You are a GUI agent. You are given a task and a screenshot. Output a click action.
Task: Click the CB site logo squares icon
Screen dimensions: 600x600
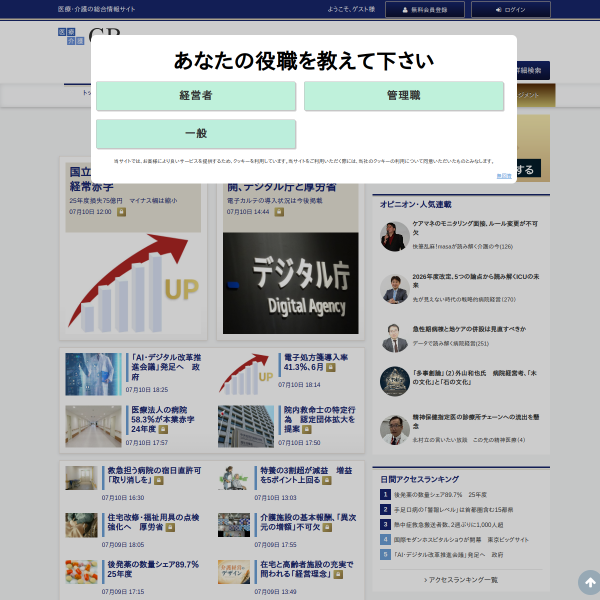pos(71,36)
